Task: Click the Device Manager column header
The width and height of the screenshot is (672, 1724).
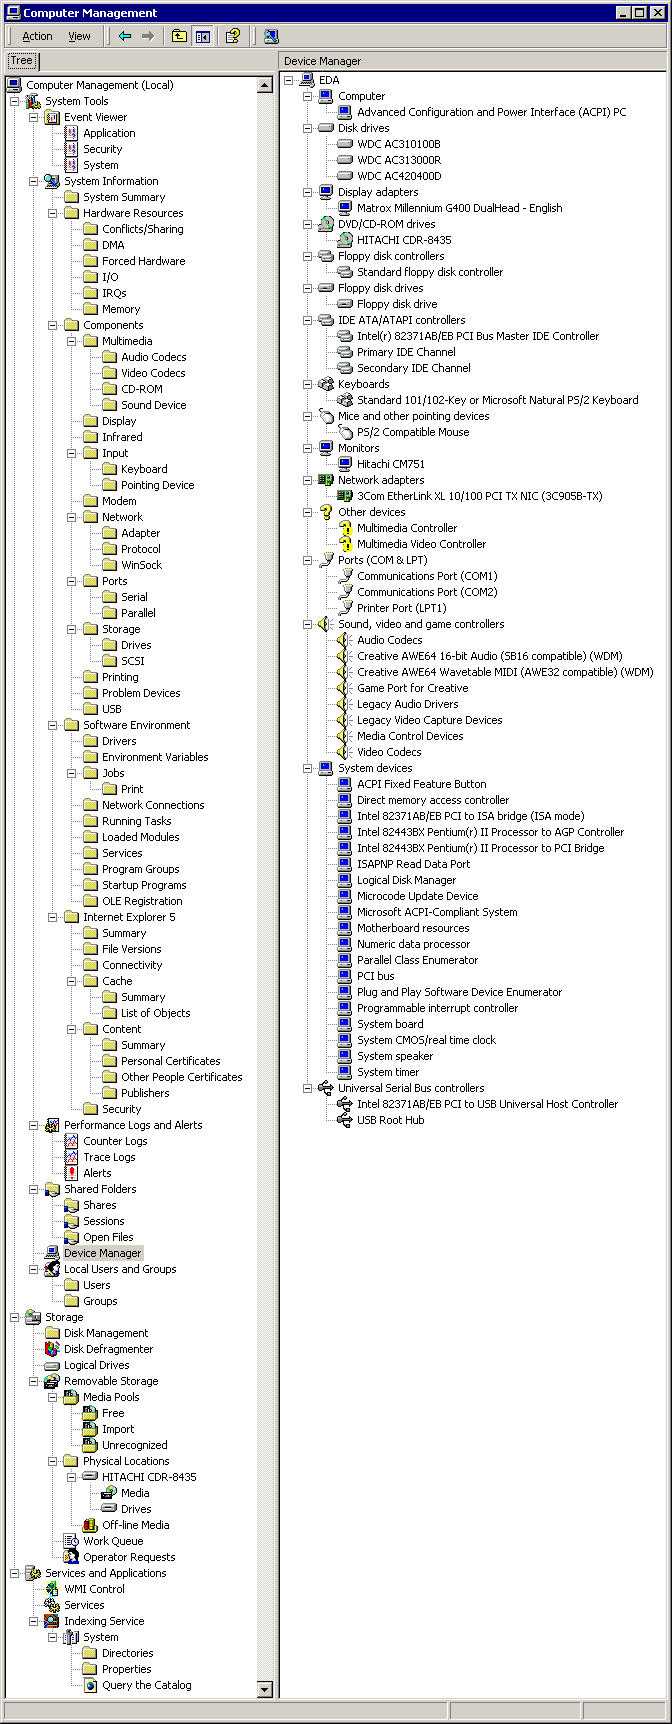Action: [474, 61]
